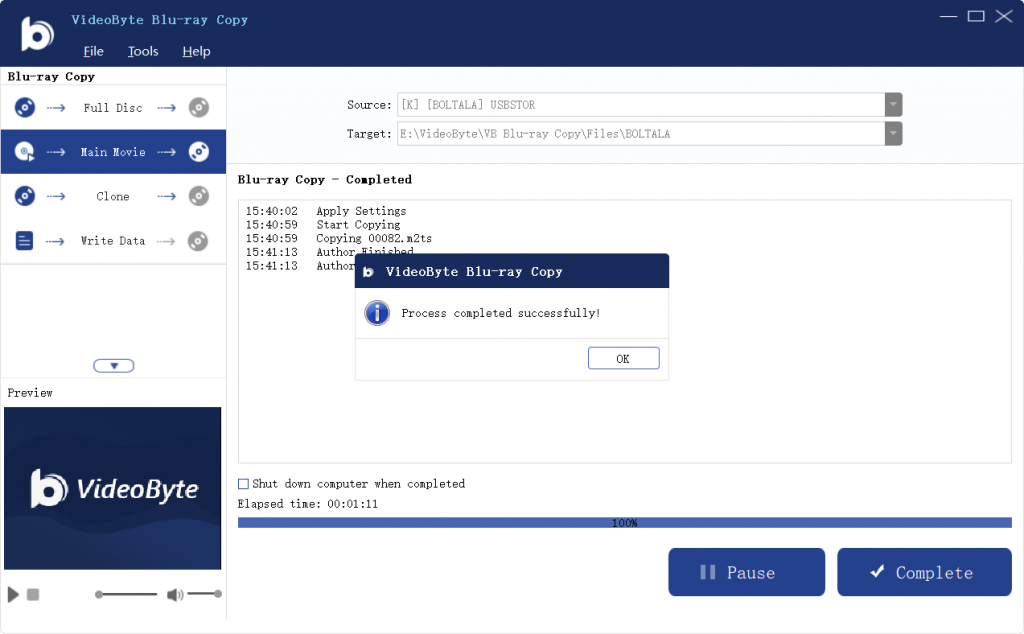This screenshot has height=634, width=1024.
Task: Expand the Target dropdown arrow
Action: pos(893,134)
